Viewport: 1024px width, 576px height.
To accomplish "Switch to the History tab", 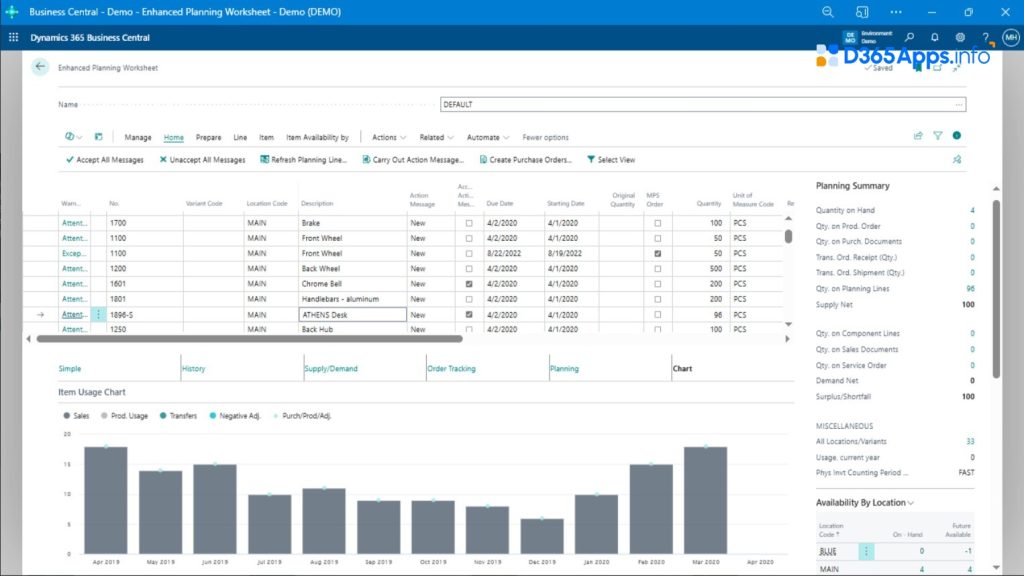I will tap(193, 368).
